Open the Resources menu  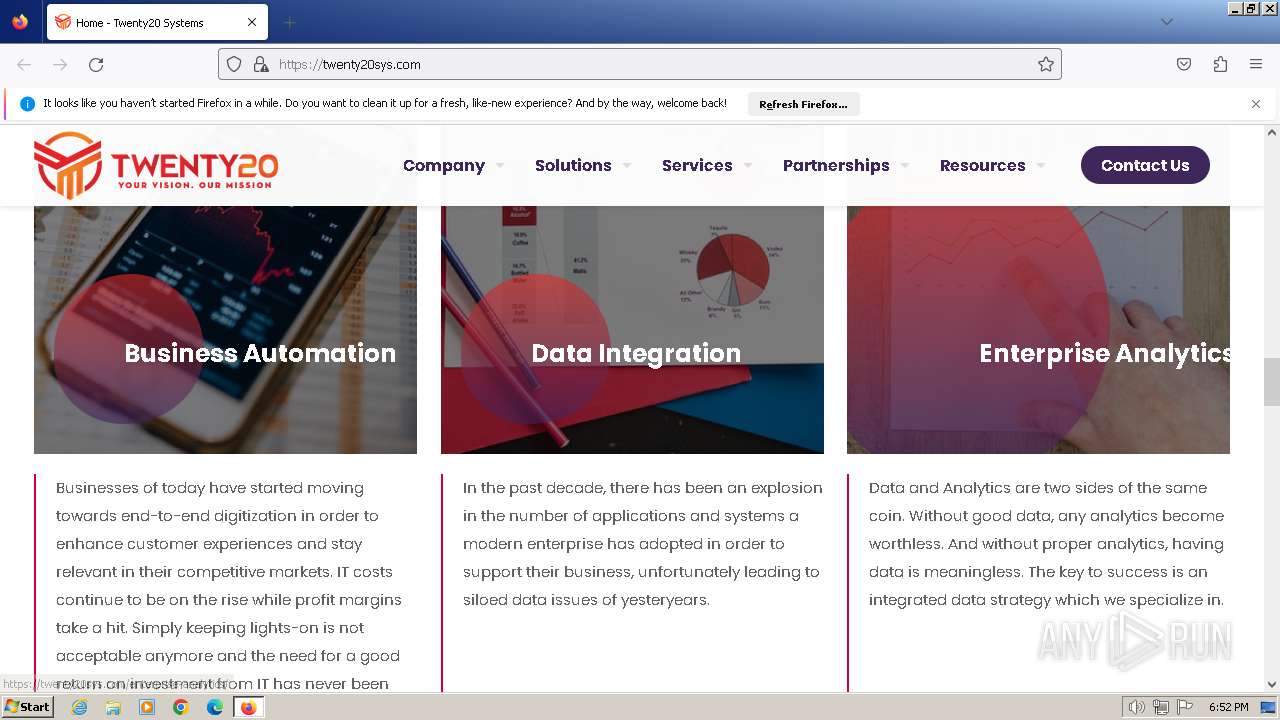click(982, 166)
